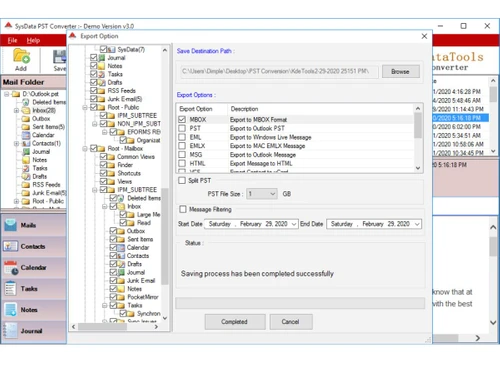
Task: Open Tasks section in sidebar
Action: [x=33, y=289]
